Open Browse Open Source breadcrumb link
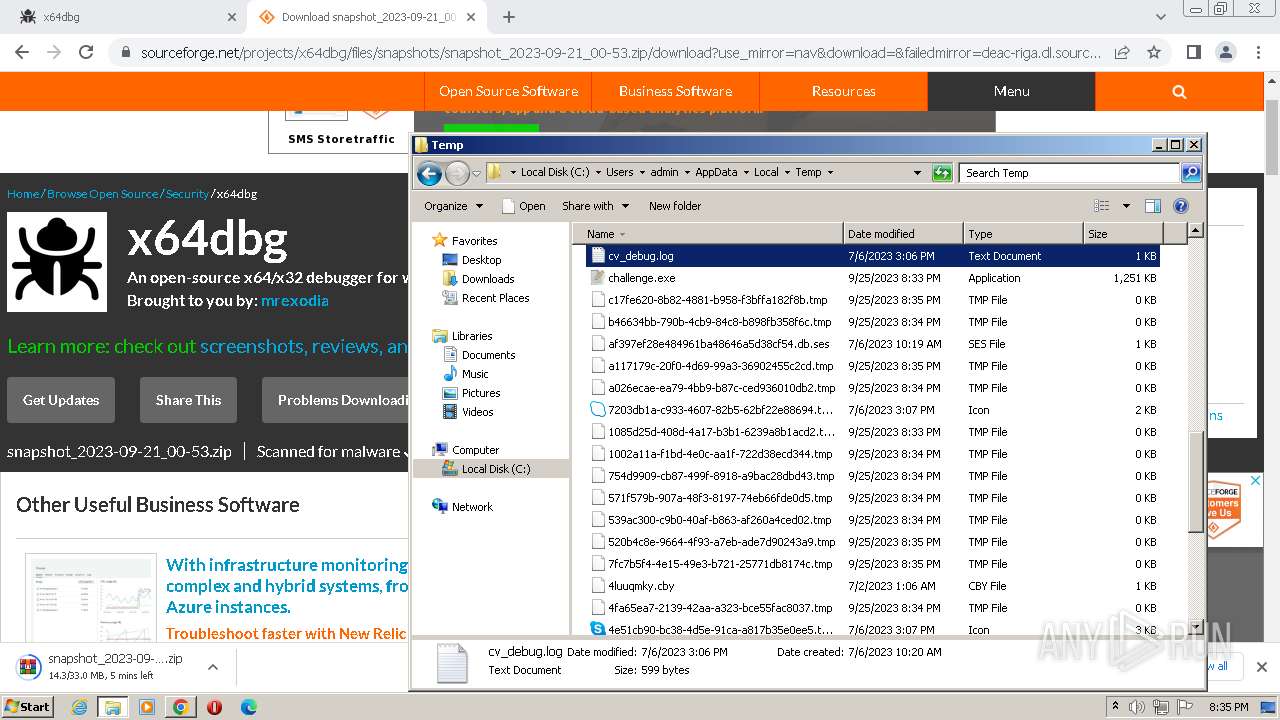 102,194
